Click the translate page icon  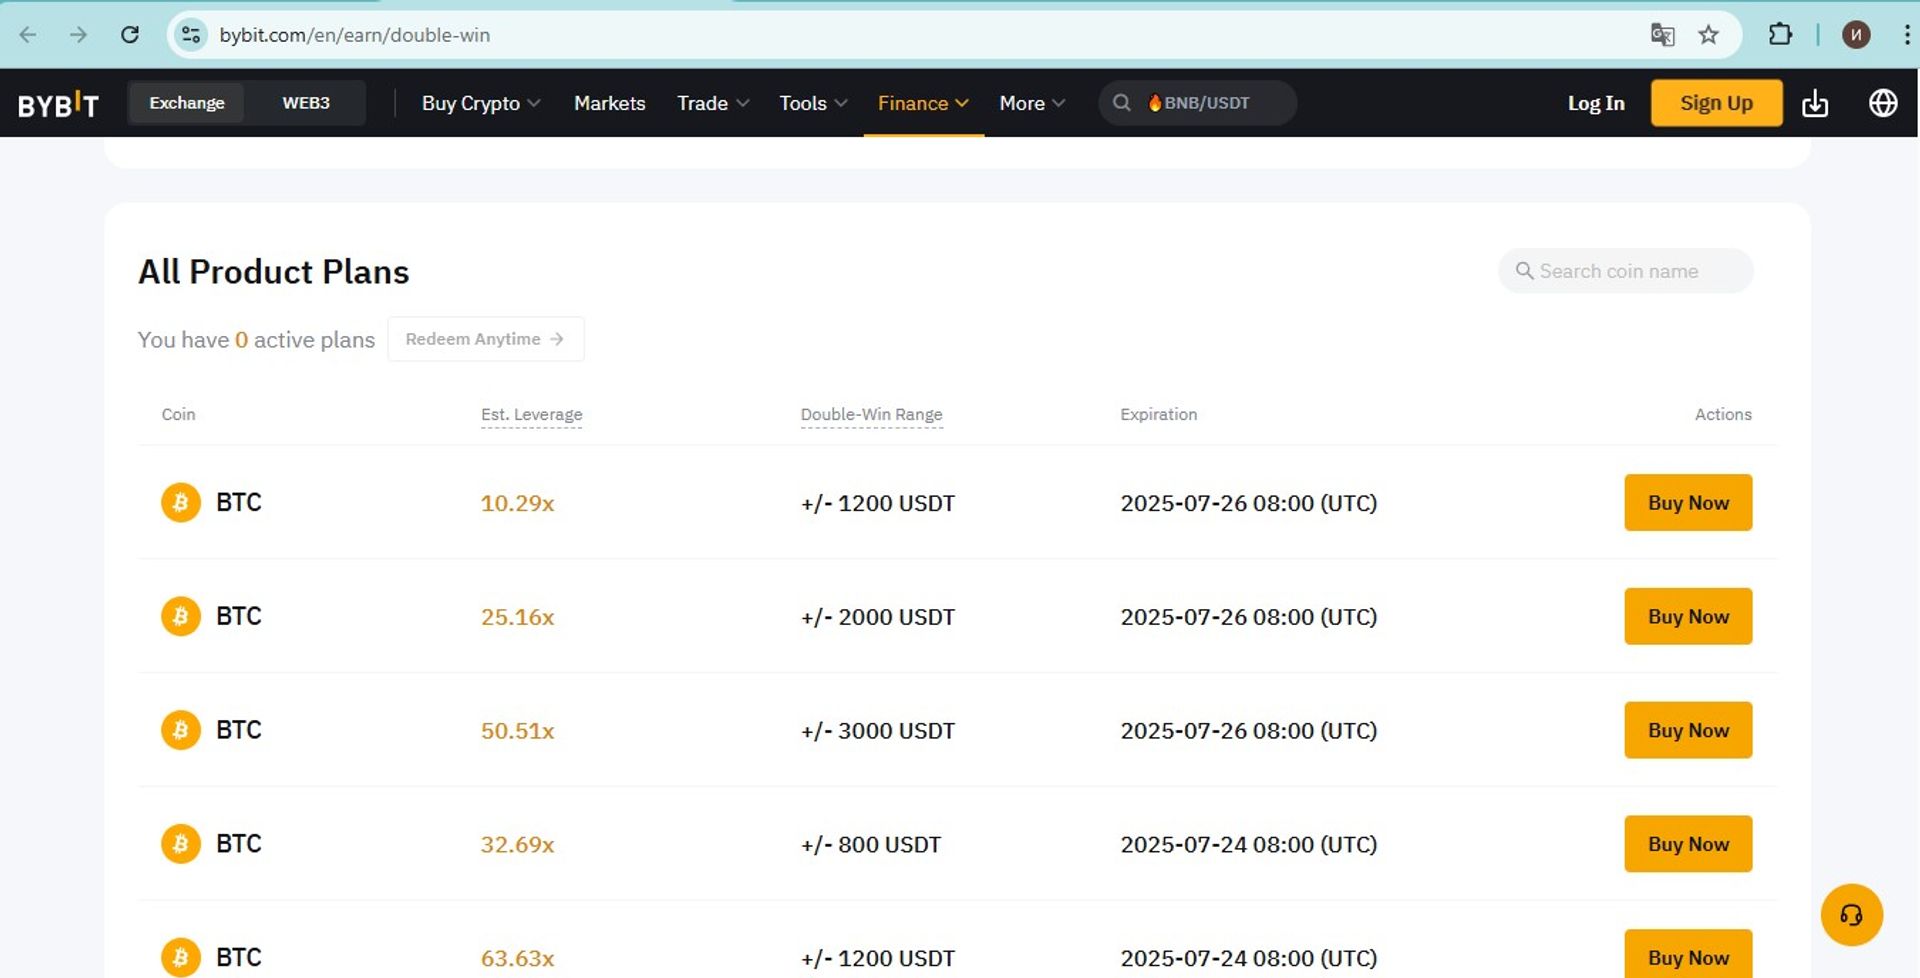tap(1662, 35)
